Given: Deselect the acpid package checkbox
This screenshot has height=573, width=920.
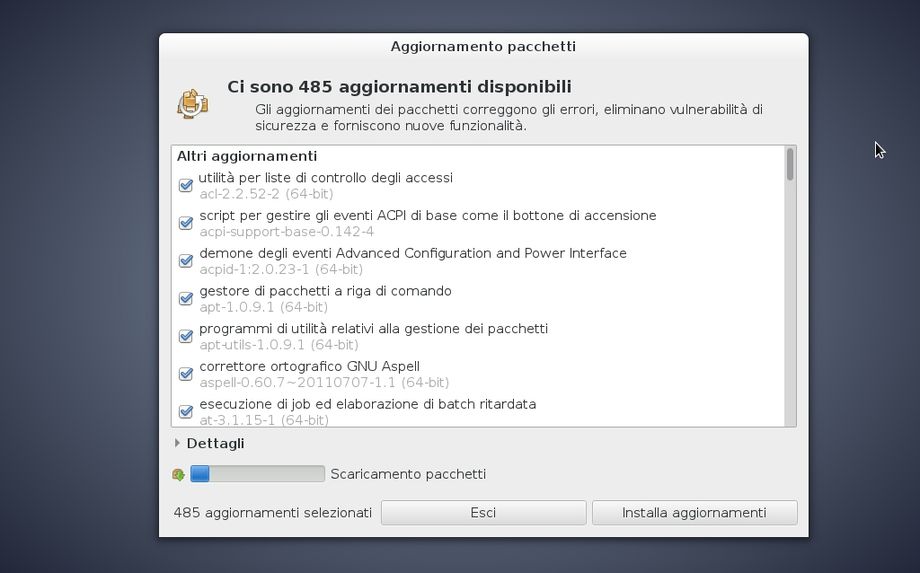Looking at the screenshot, I should pos(186,261).
